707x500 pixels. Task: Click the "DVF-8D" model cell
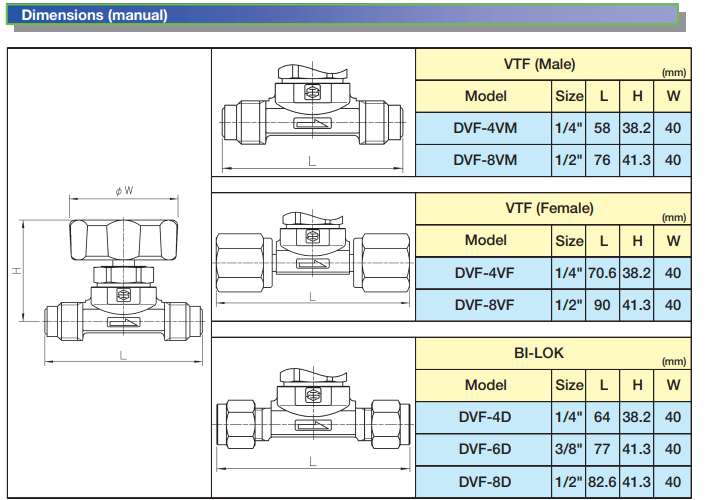coord(485,482)
